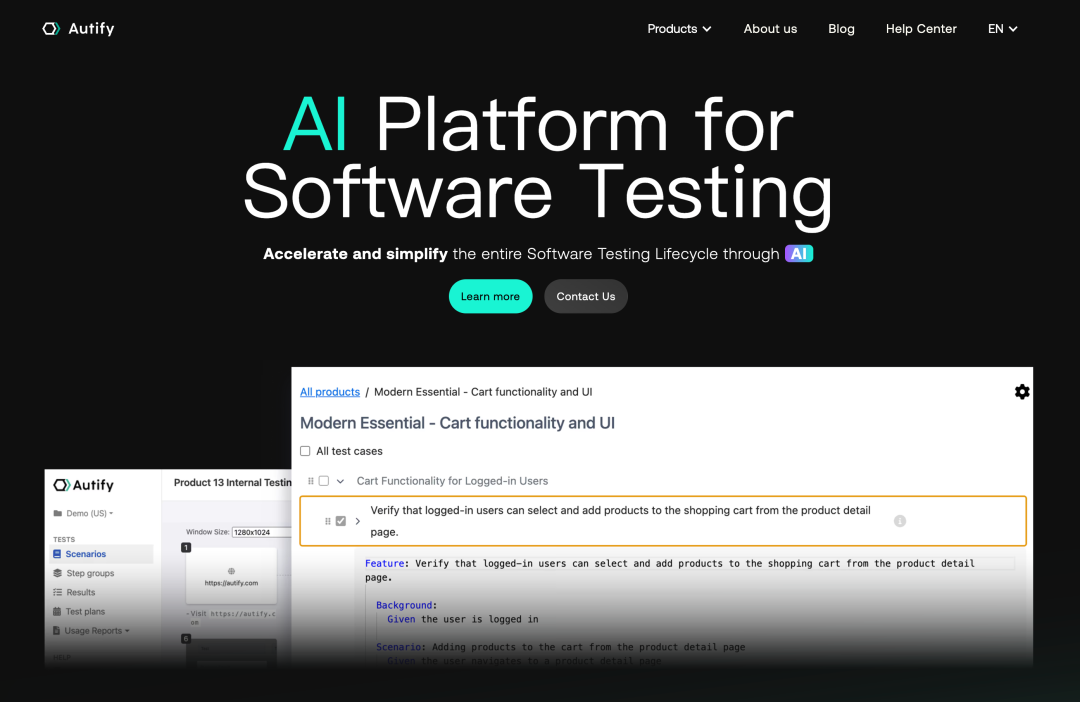Click the Autify logo in header
The image size is (1080, 702).
coord(78,28)
